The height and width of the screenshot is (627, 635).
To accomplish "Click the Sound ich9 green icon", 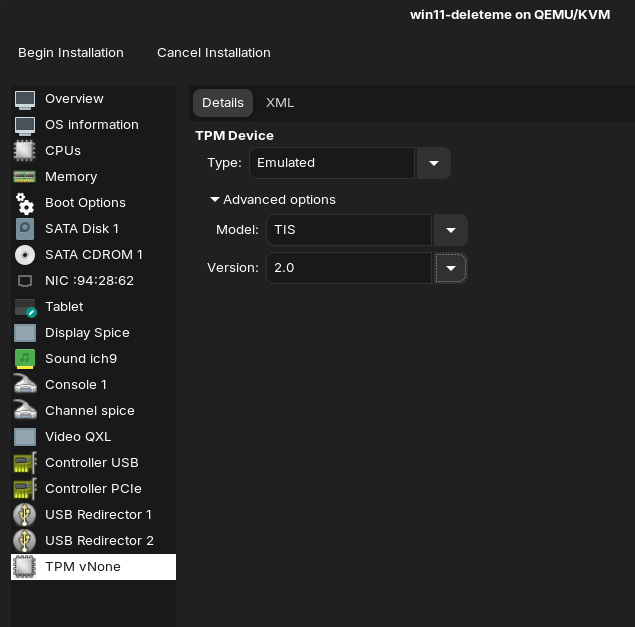I will tap(25, 359).
